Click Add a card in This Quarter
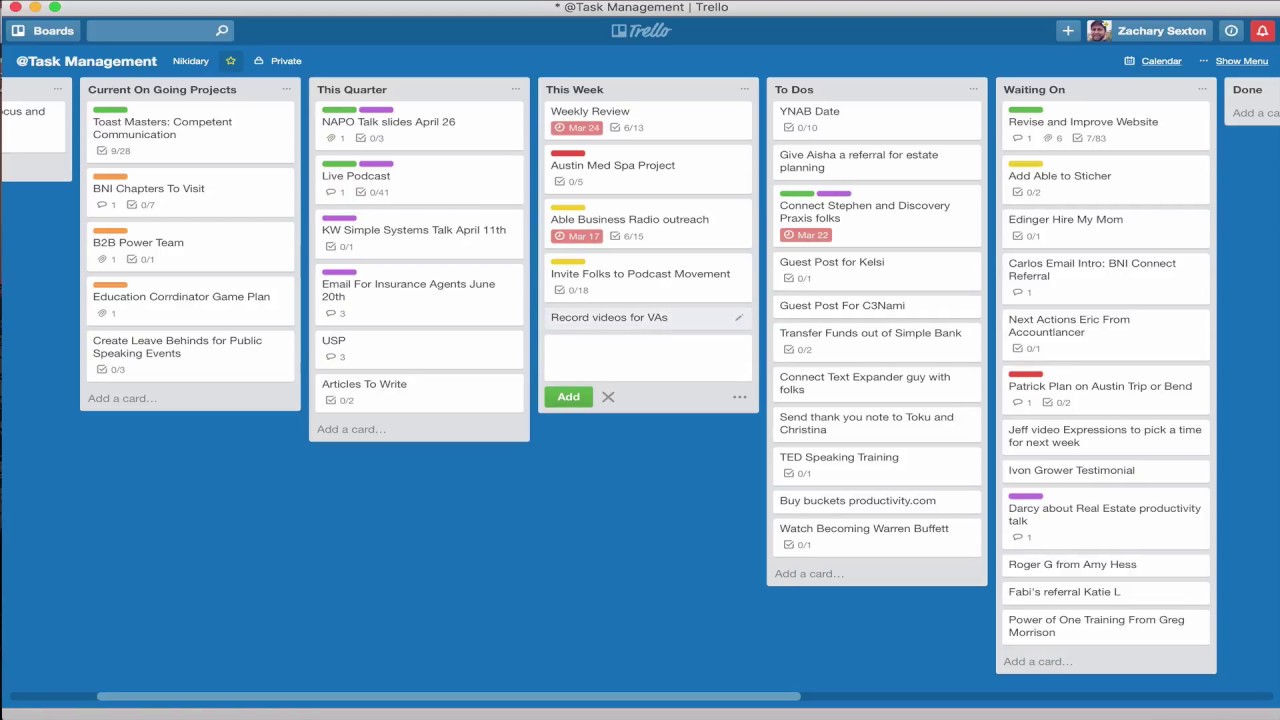1280x720 pixels. point(351,429)
